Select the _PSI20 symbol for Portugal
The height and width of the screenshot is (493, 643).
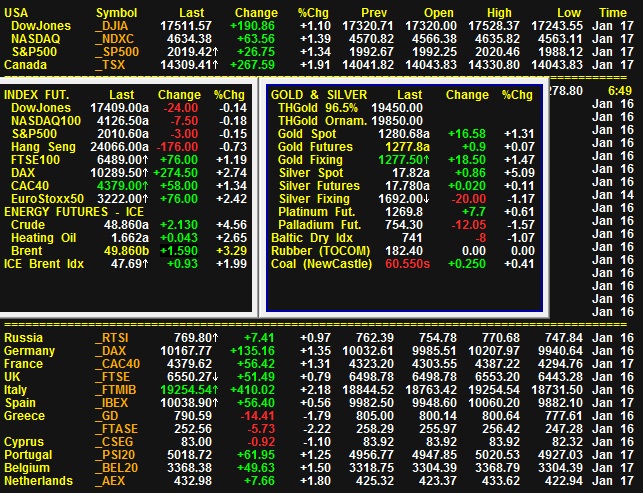point(114,455)
